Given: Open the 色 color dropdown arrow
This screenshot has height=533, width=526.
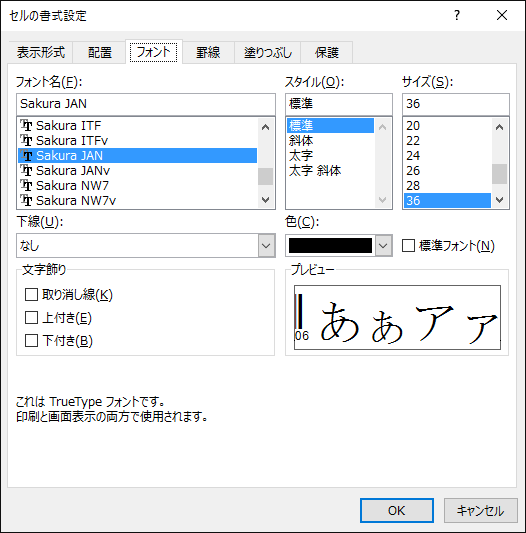Looking at the screenshot, I should 384,245.
